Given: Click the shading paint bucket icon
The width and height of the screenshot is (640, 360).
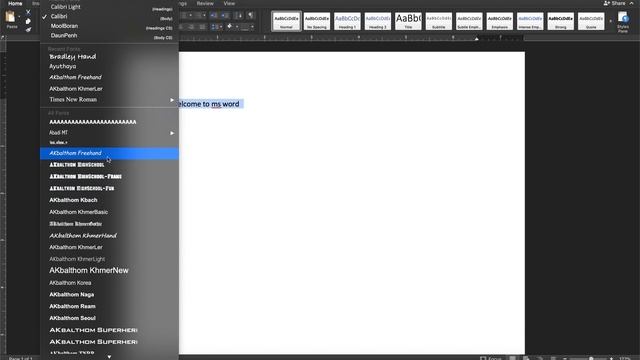Looking at the screenshot, I should point(229,27).
